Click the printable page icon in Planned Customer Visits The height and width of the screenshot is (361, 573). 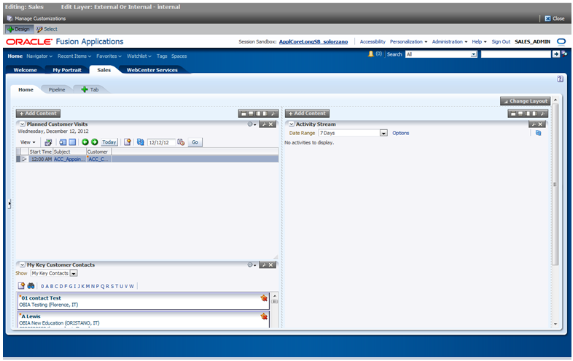(48, 142)
